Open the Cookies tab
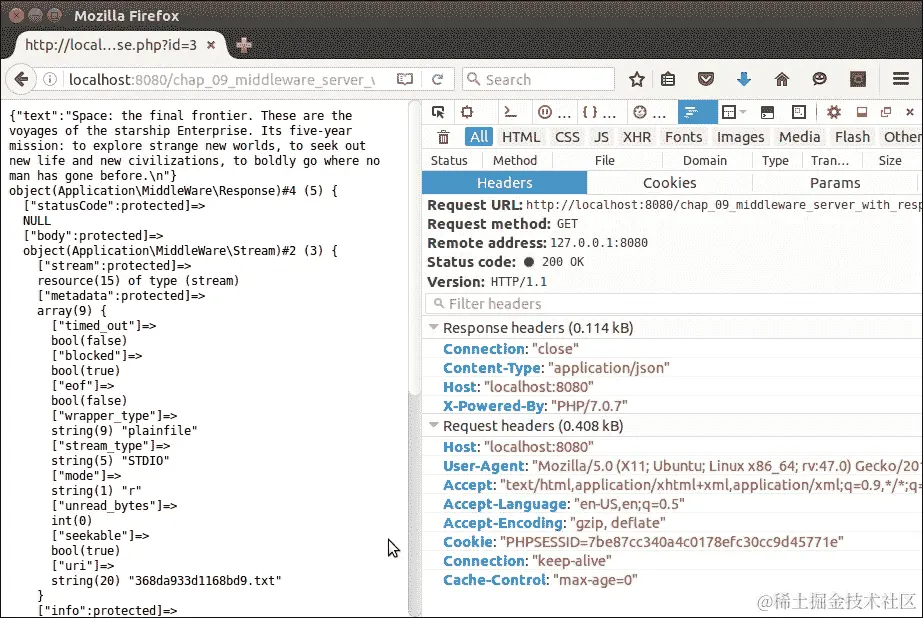The image size is (923, 618). [x=669, y=183]
